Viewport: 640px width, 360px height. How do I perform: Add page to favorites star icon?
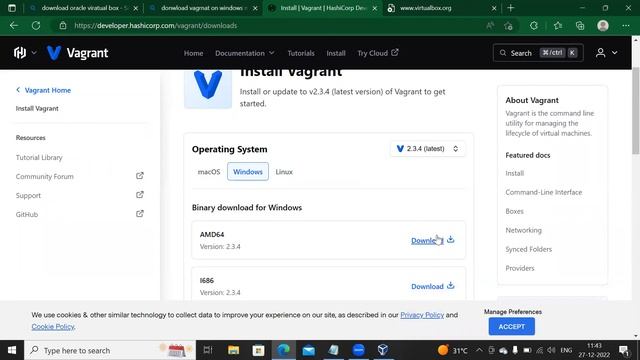click(x=508, y=26)
